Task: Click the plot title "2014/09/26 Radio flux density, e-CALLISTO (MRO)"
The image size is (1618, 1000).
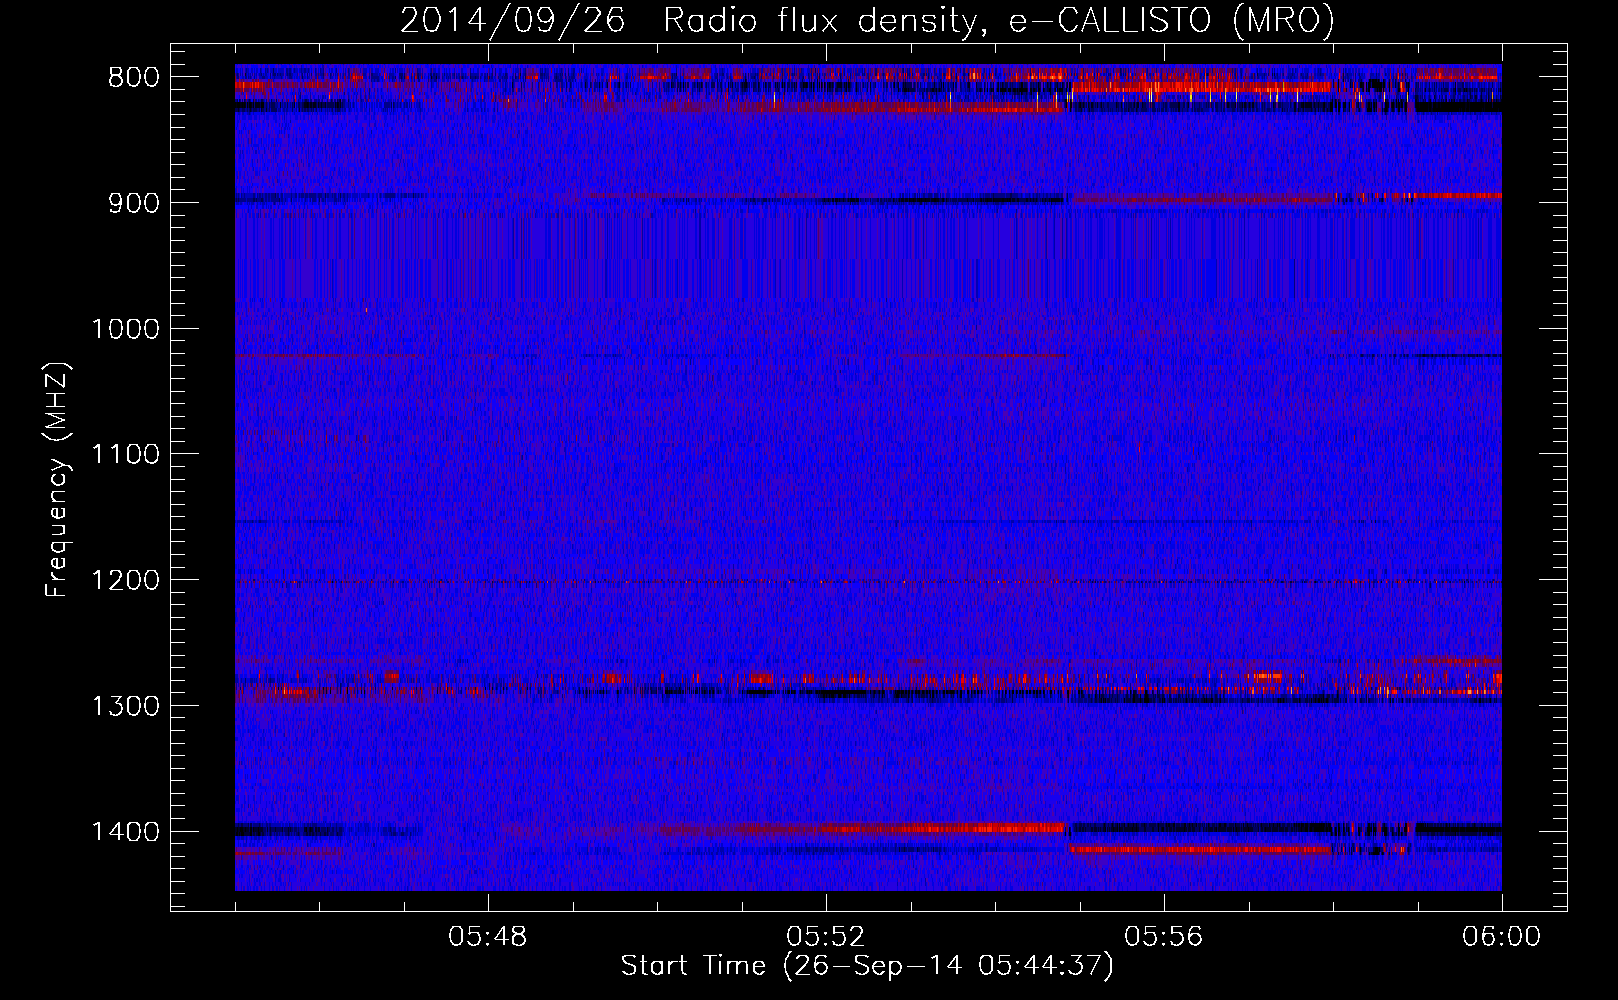Action: pos(867,20)
